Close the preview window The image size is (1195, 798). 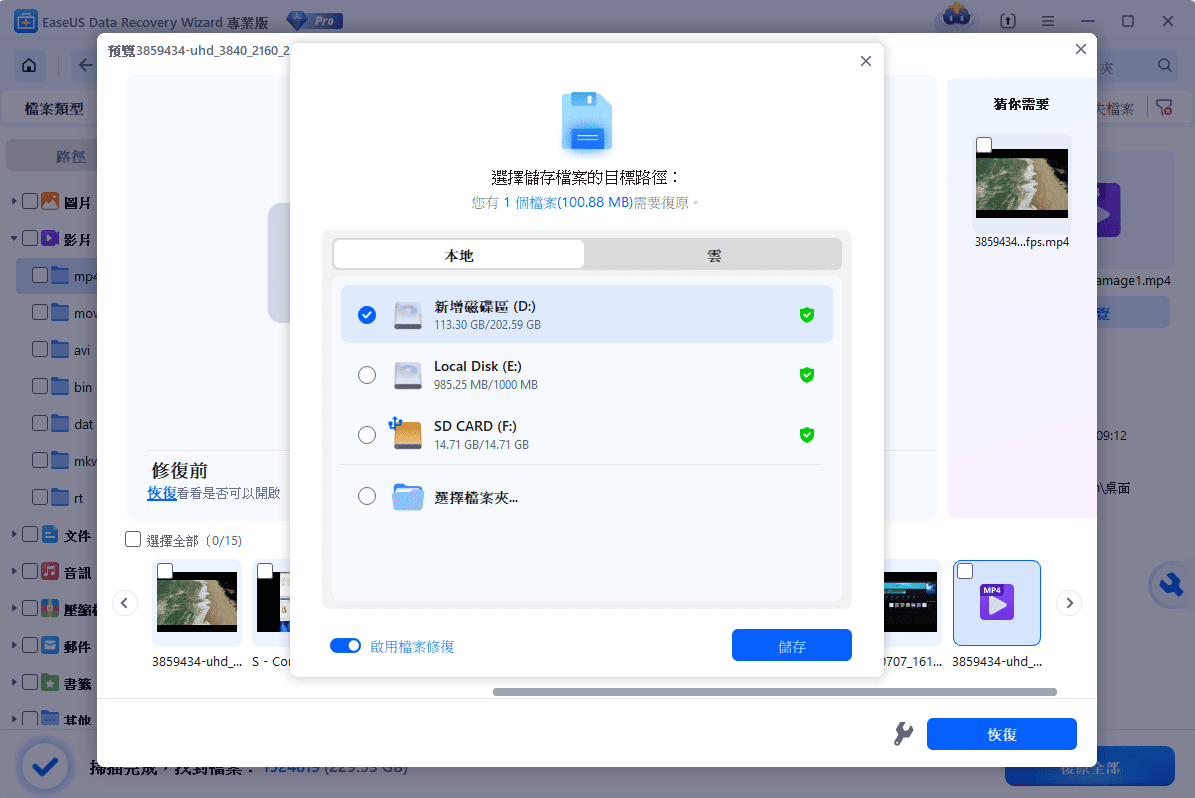point(1081,49)
